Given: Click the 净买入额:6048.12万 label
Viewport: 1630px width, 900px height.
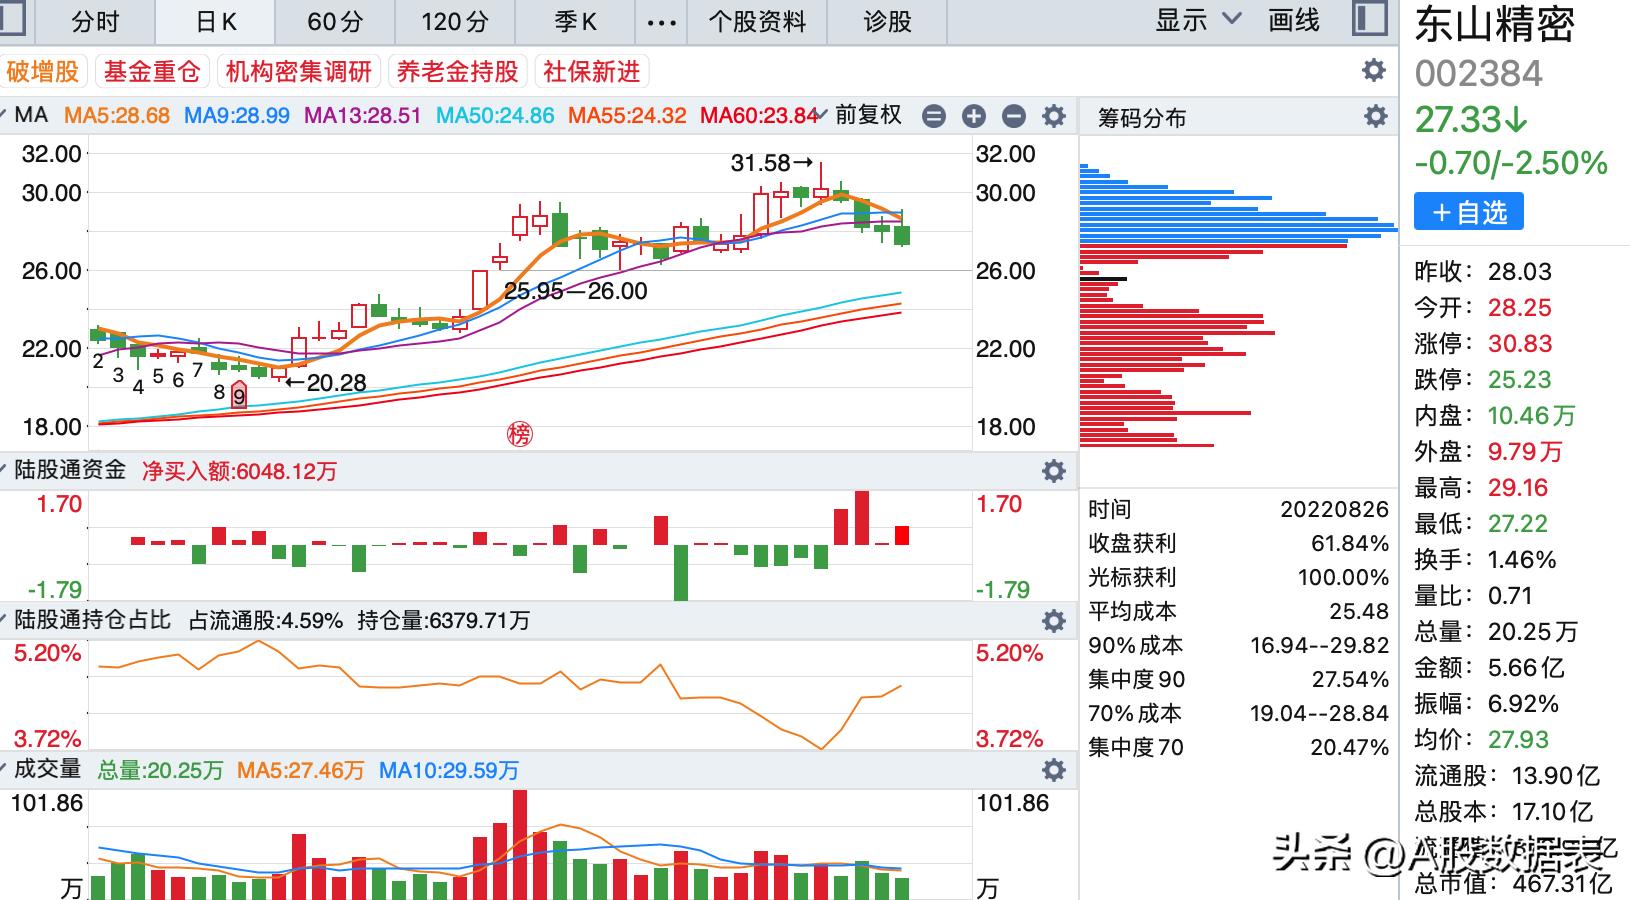Looking at the screenshot, I should 239,471.
